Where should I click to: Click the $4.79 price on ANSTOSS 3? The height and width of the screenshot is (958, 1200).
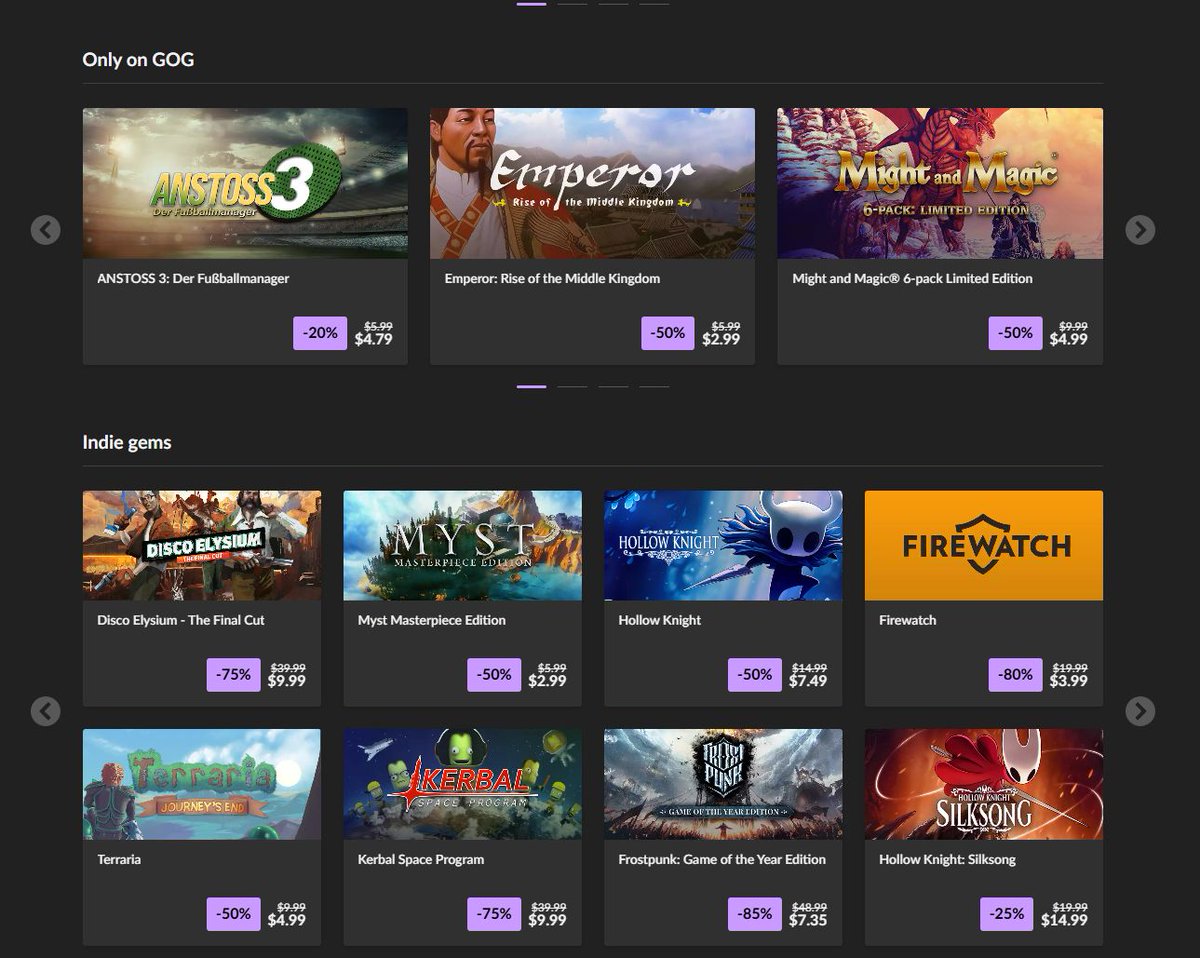(373, 340)
